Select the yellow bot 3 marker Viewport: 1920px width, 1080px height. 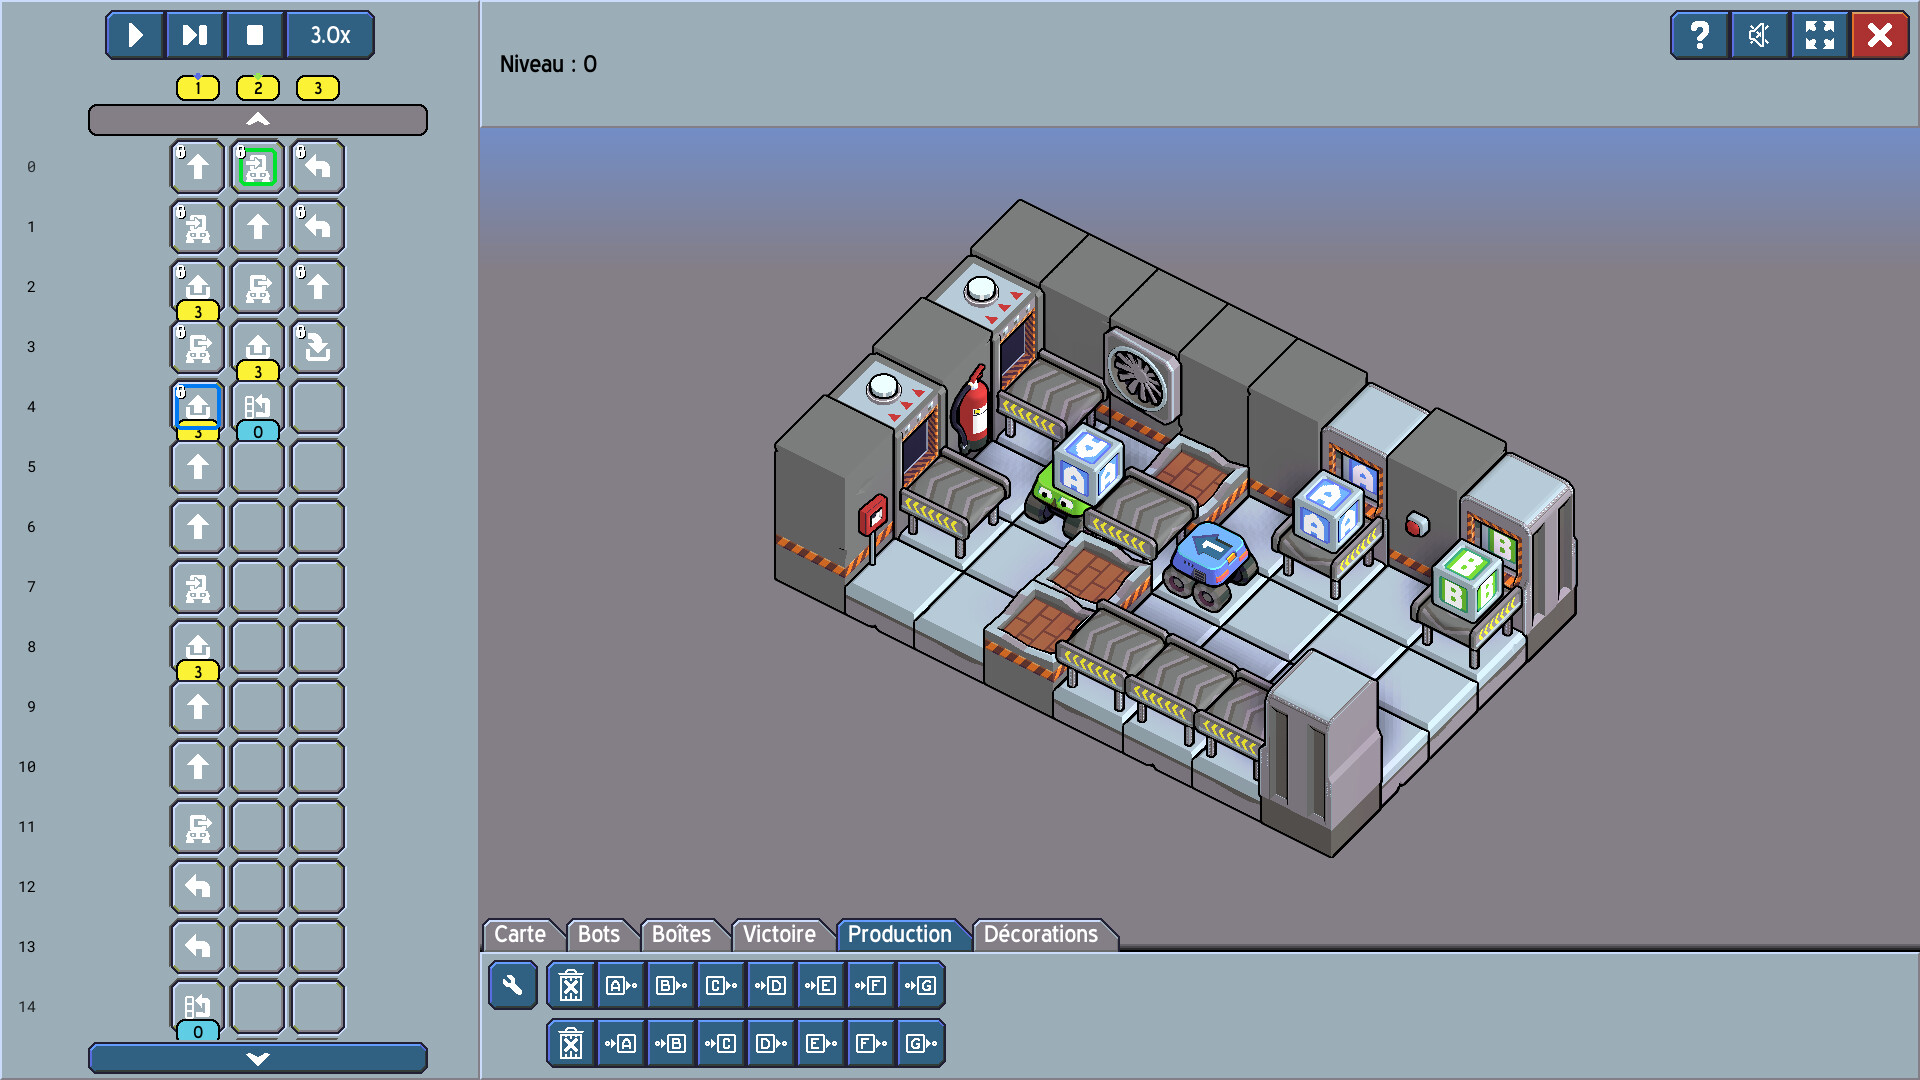[x=318, y=88]
